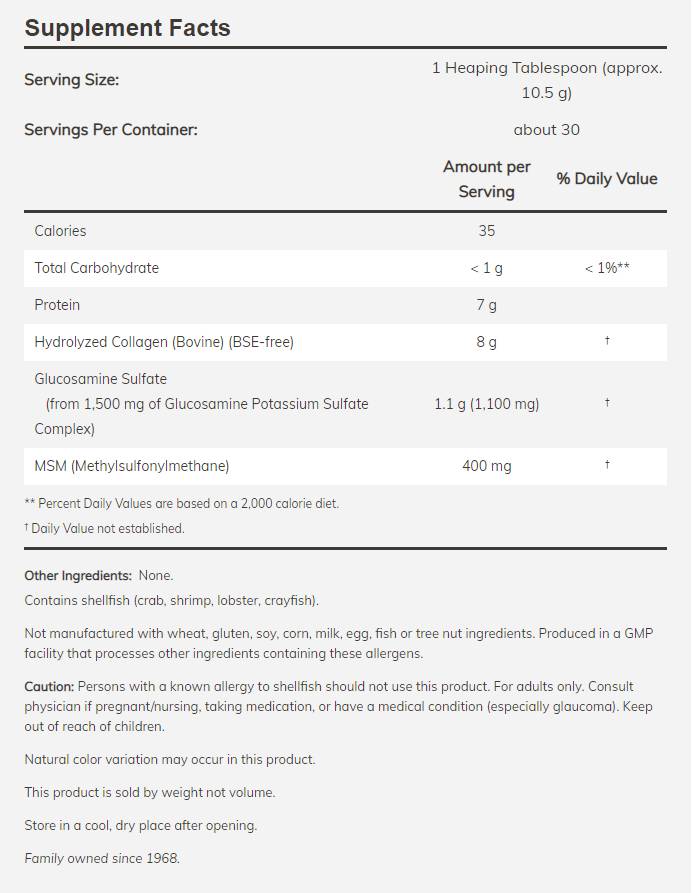Click the bold 'Caution:' label
The width and height of the screenshot is (692, 893).
49,687
